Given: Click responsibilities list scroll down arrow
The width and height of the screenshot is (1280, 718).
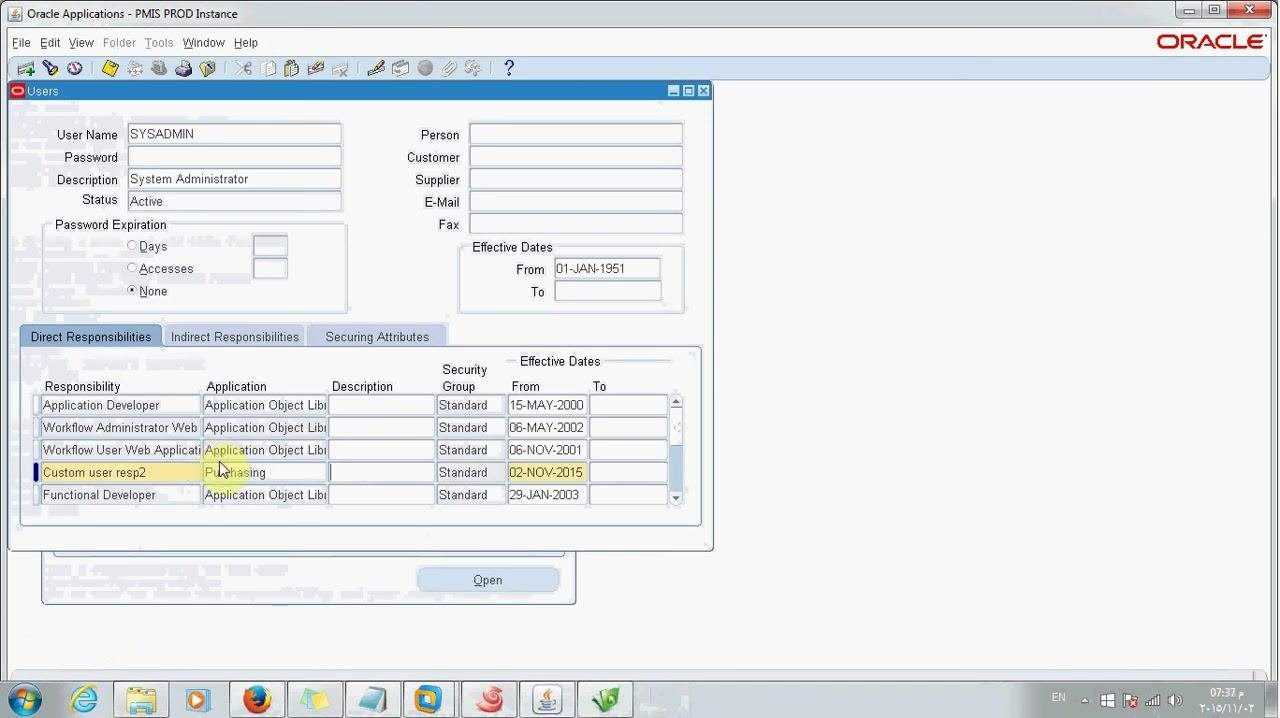Looking at the screenshot, I should tap(676, 497).
